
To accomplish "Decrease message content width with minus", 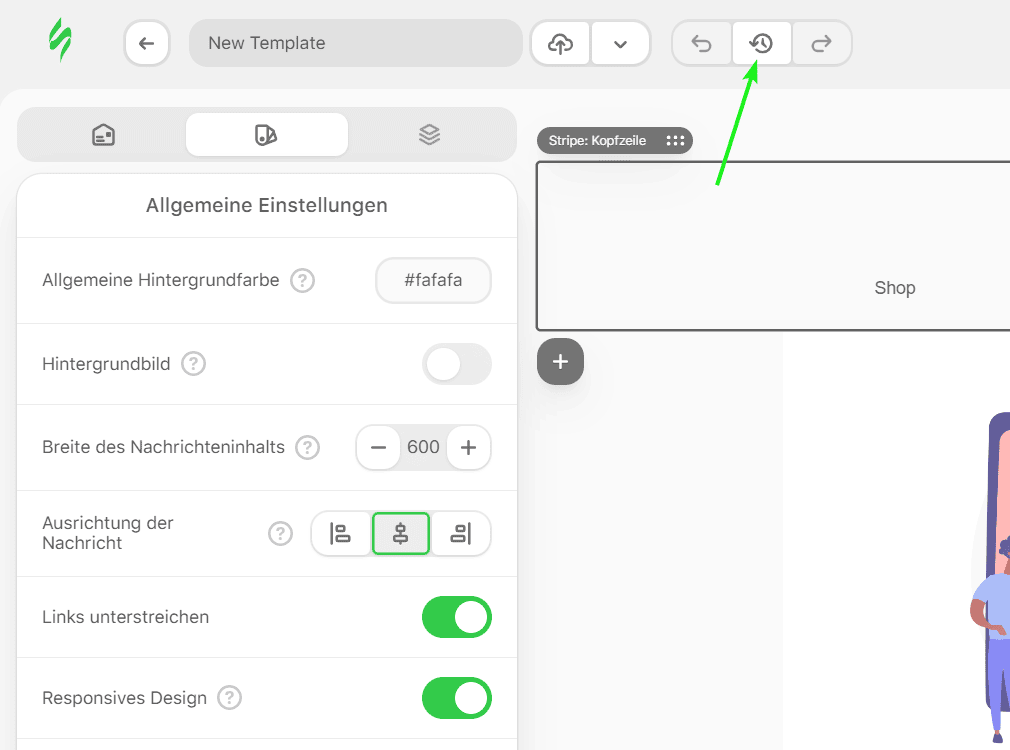I will pyautogui.click(x=379, y=447).
